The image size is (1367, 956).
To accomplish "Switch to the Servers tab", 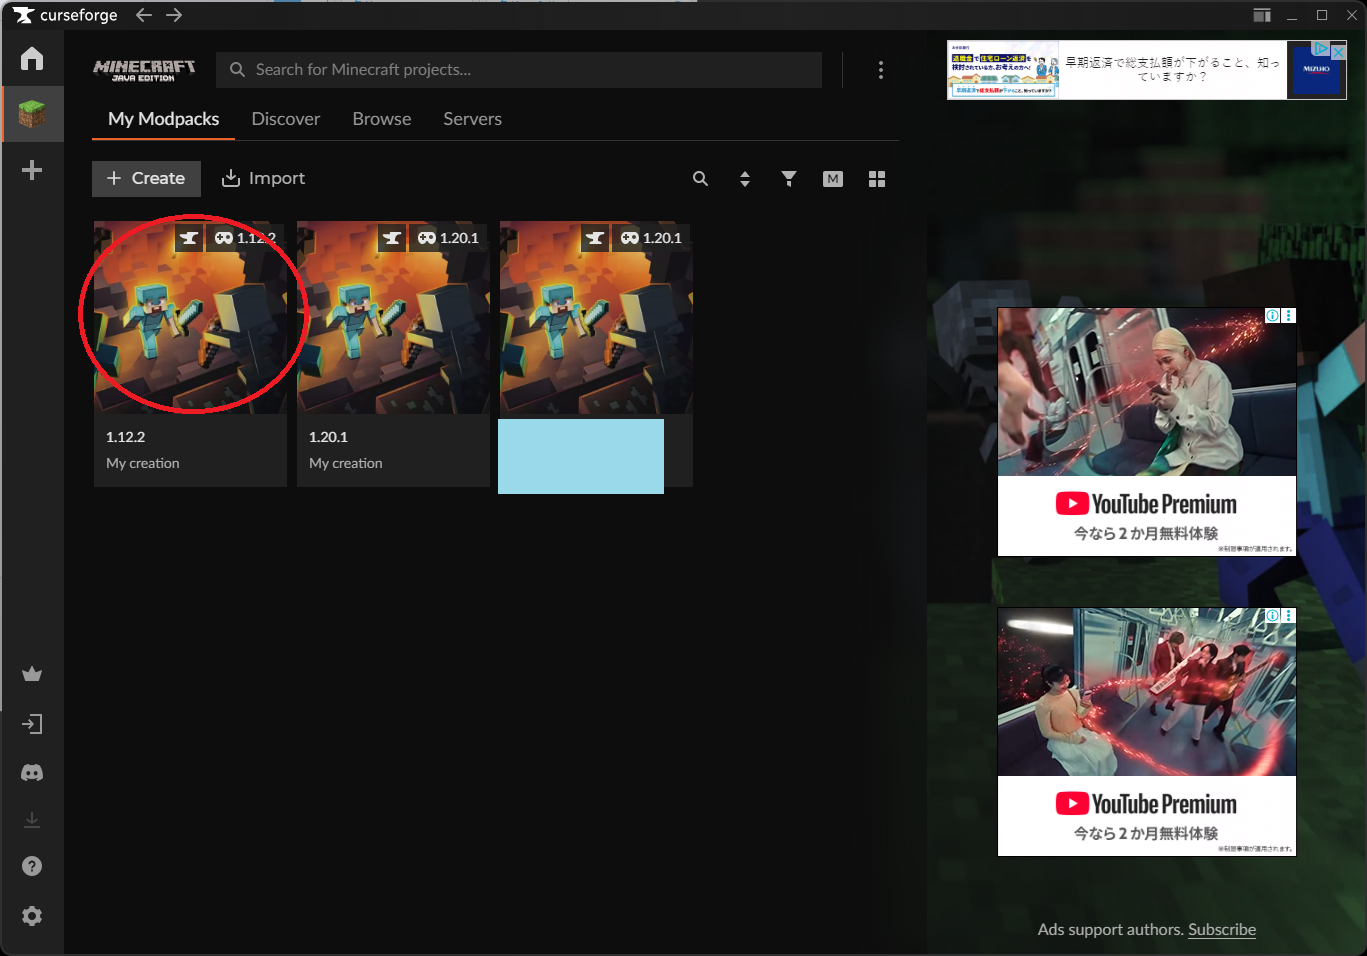I will click(x=473, y=119).
